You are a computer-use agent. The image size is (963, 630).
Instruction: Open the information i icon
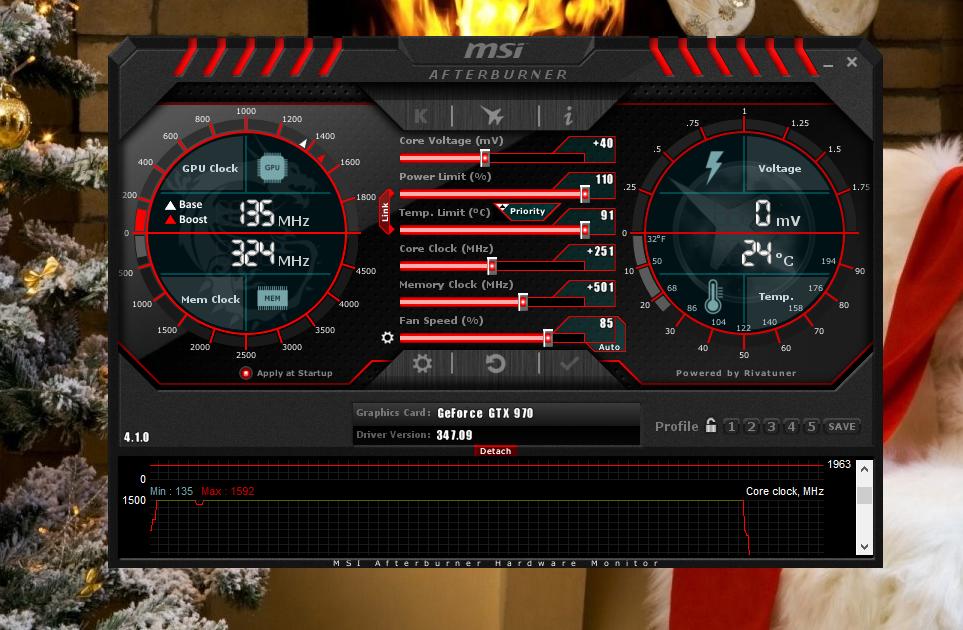coord(568,115)
